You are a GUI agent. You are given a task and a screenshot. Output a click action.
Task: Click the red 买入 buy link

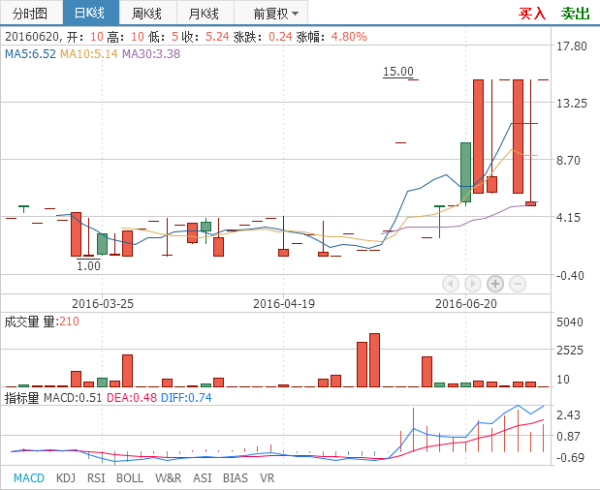pos(532,13)
